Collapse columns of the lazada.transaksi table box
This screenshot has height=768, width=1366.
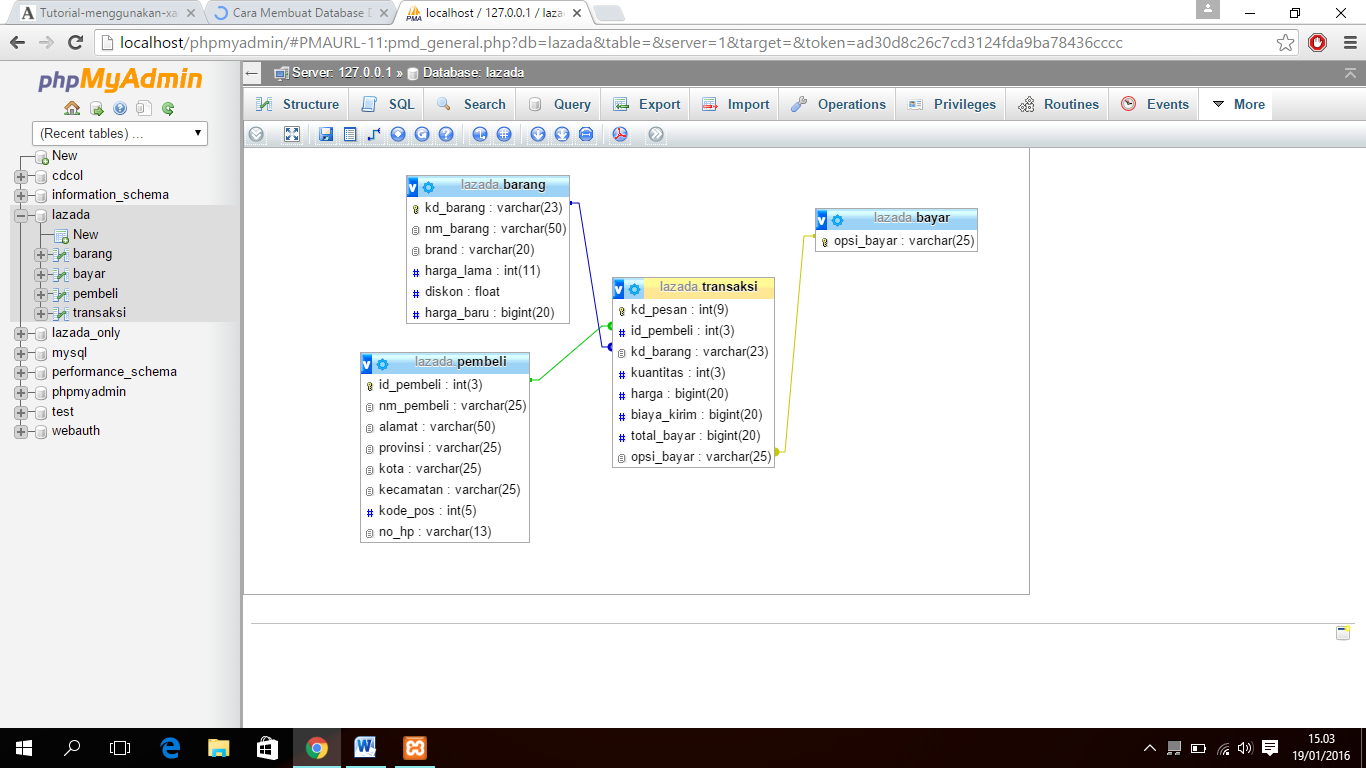(x=619, y=289)
